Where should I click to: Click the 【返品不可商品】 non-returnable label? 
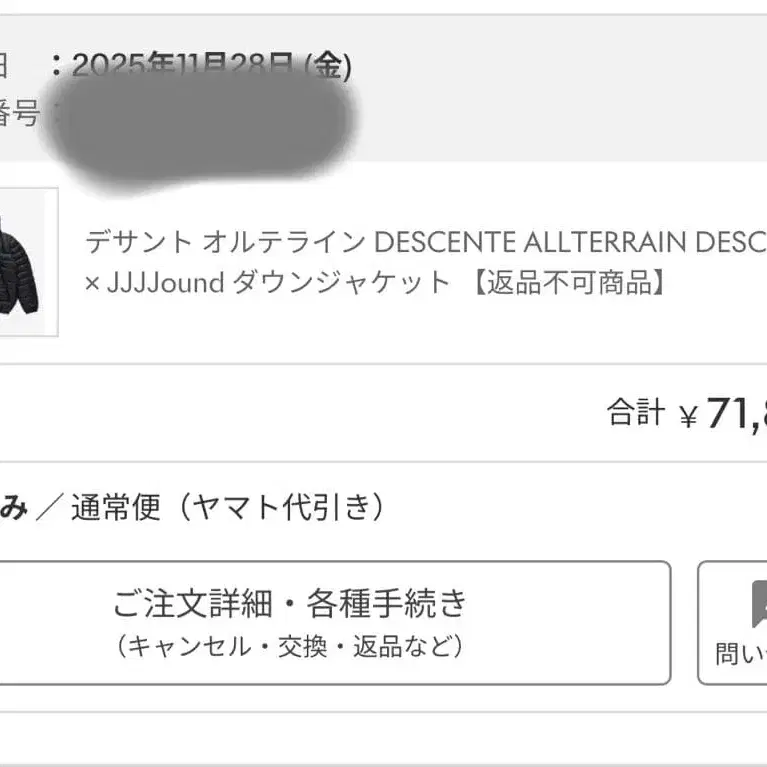pos(569,284)
